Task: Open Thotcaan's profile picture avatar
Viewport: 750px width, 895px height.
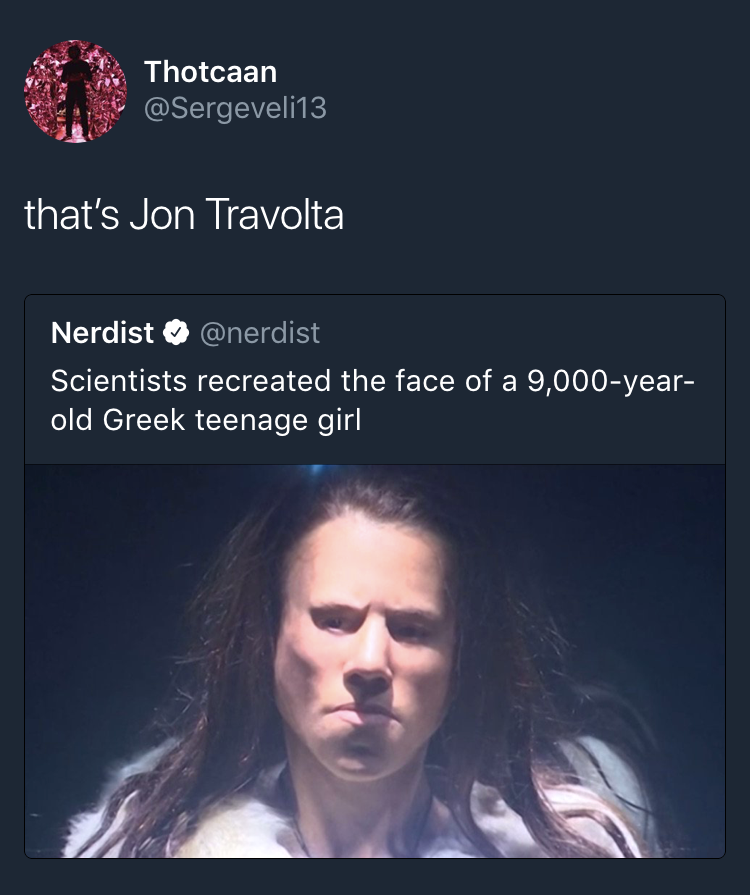Action: [x=75, y=91]
